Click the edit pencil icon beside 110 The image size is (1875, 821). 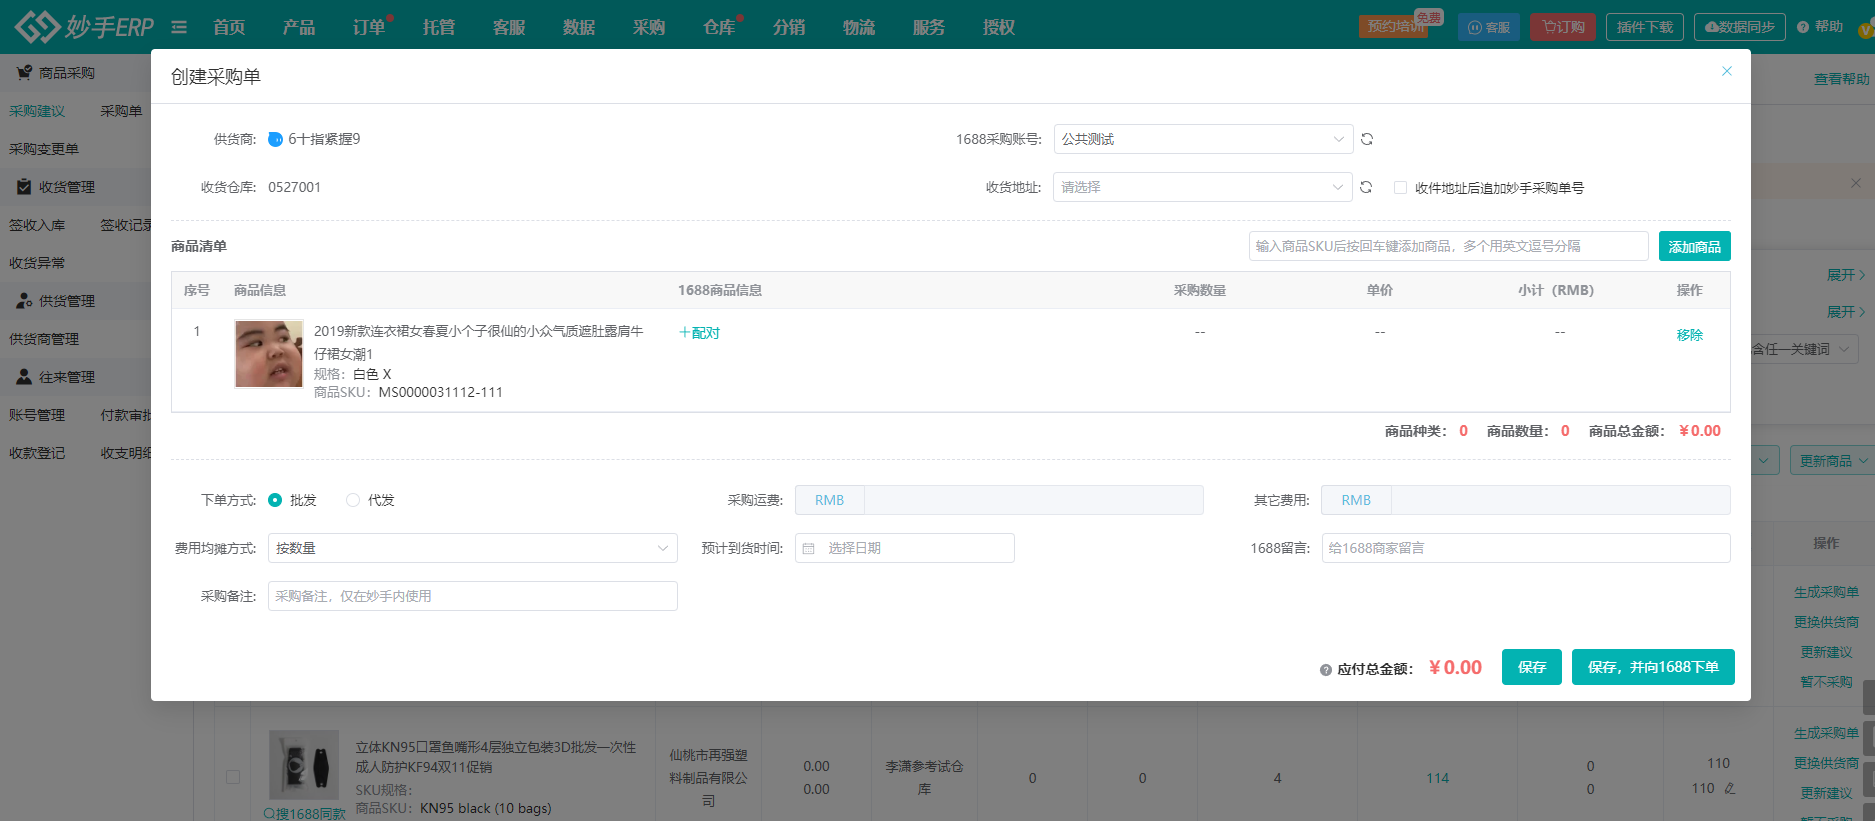click(1730, 788)
